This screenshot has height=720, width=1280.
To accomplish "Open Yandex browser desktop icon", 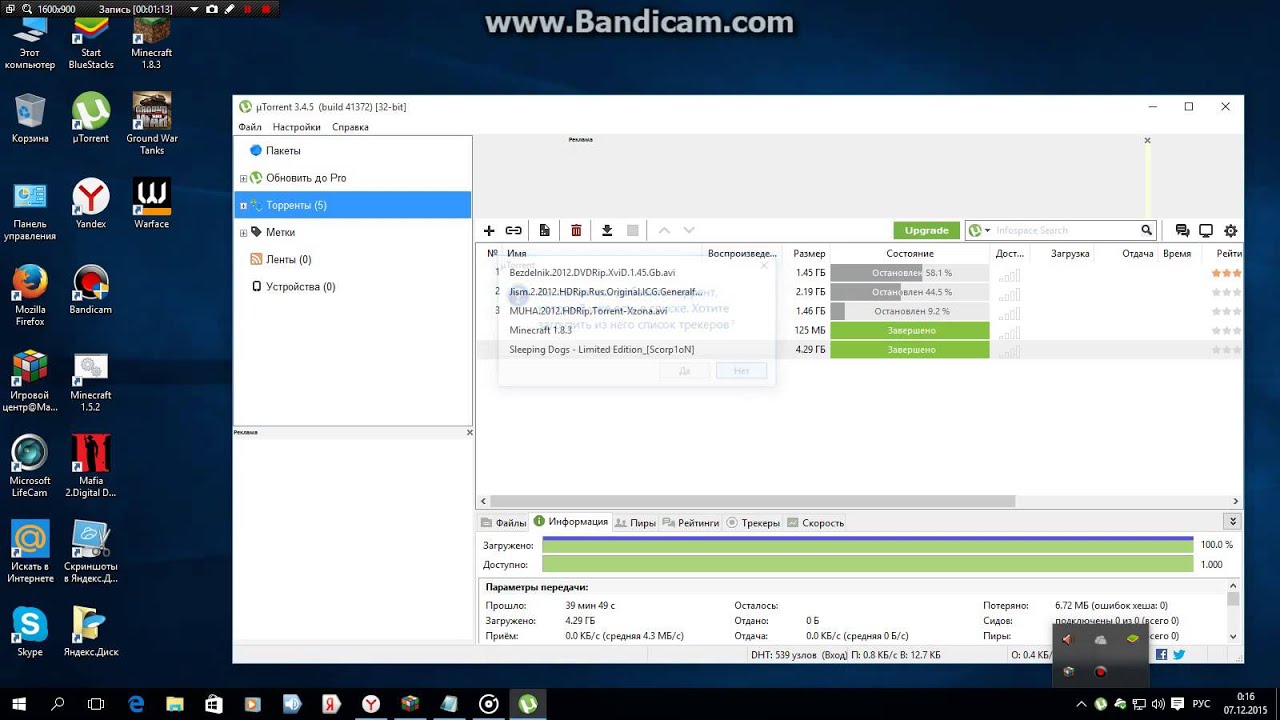I will pos(91,204).
